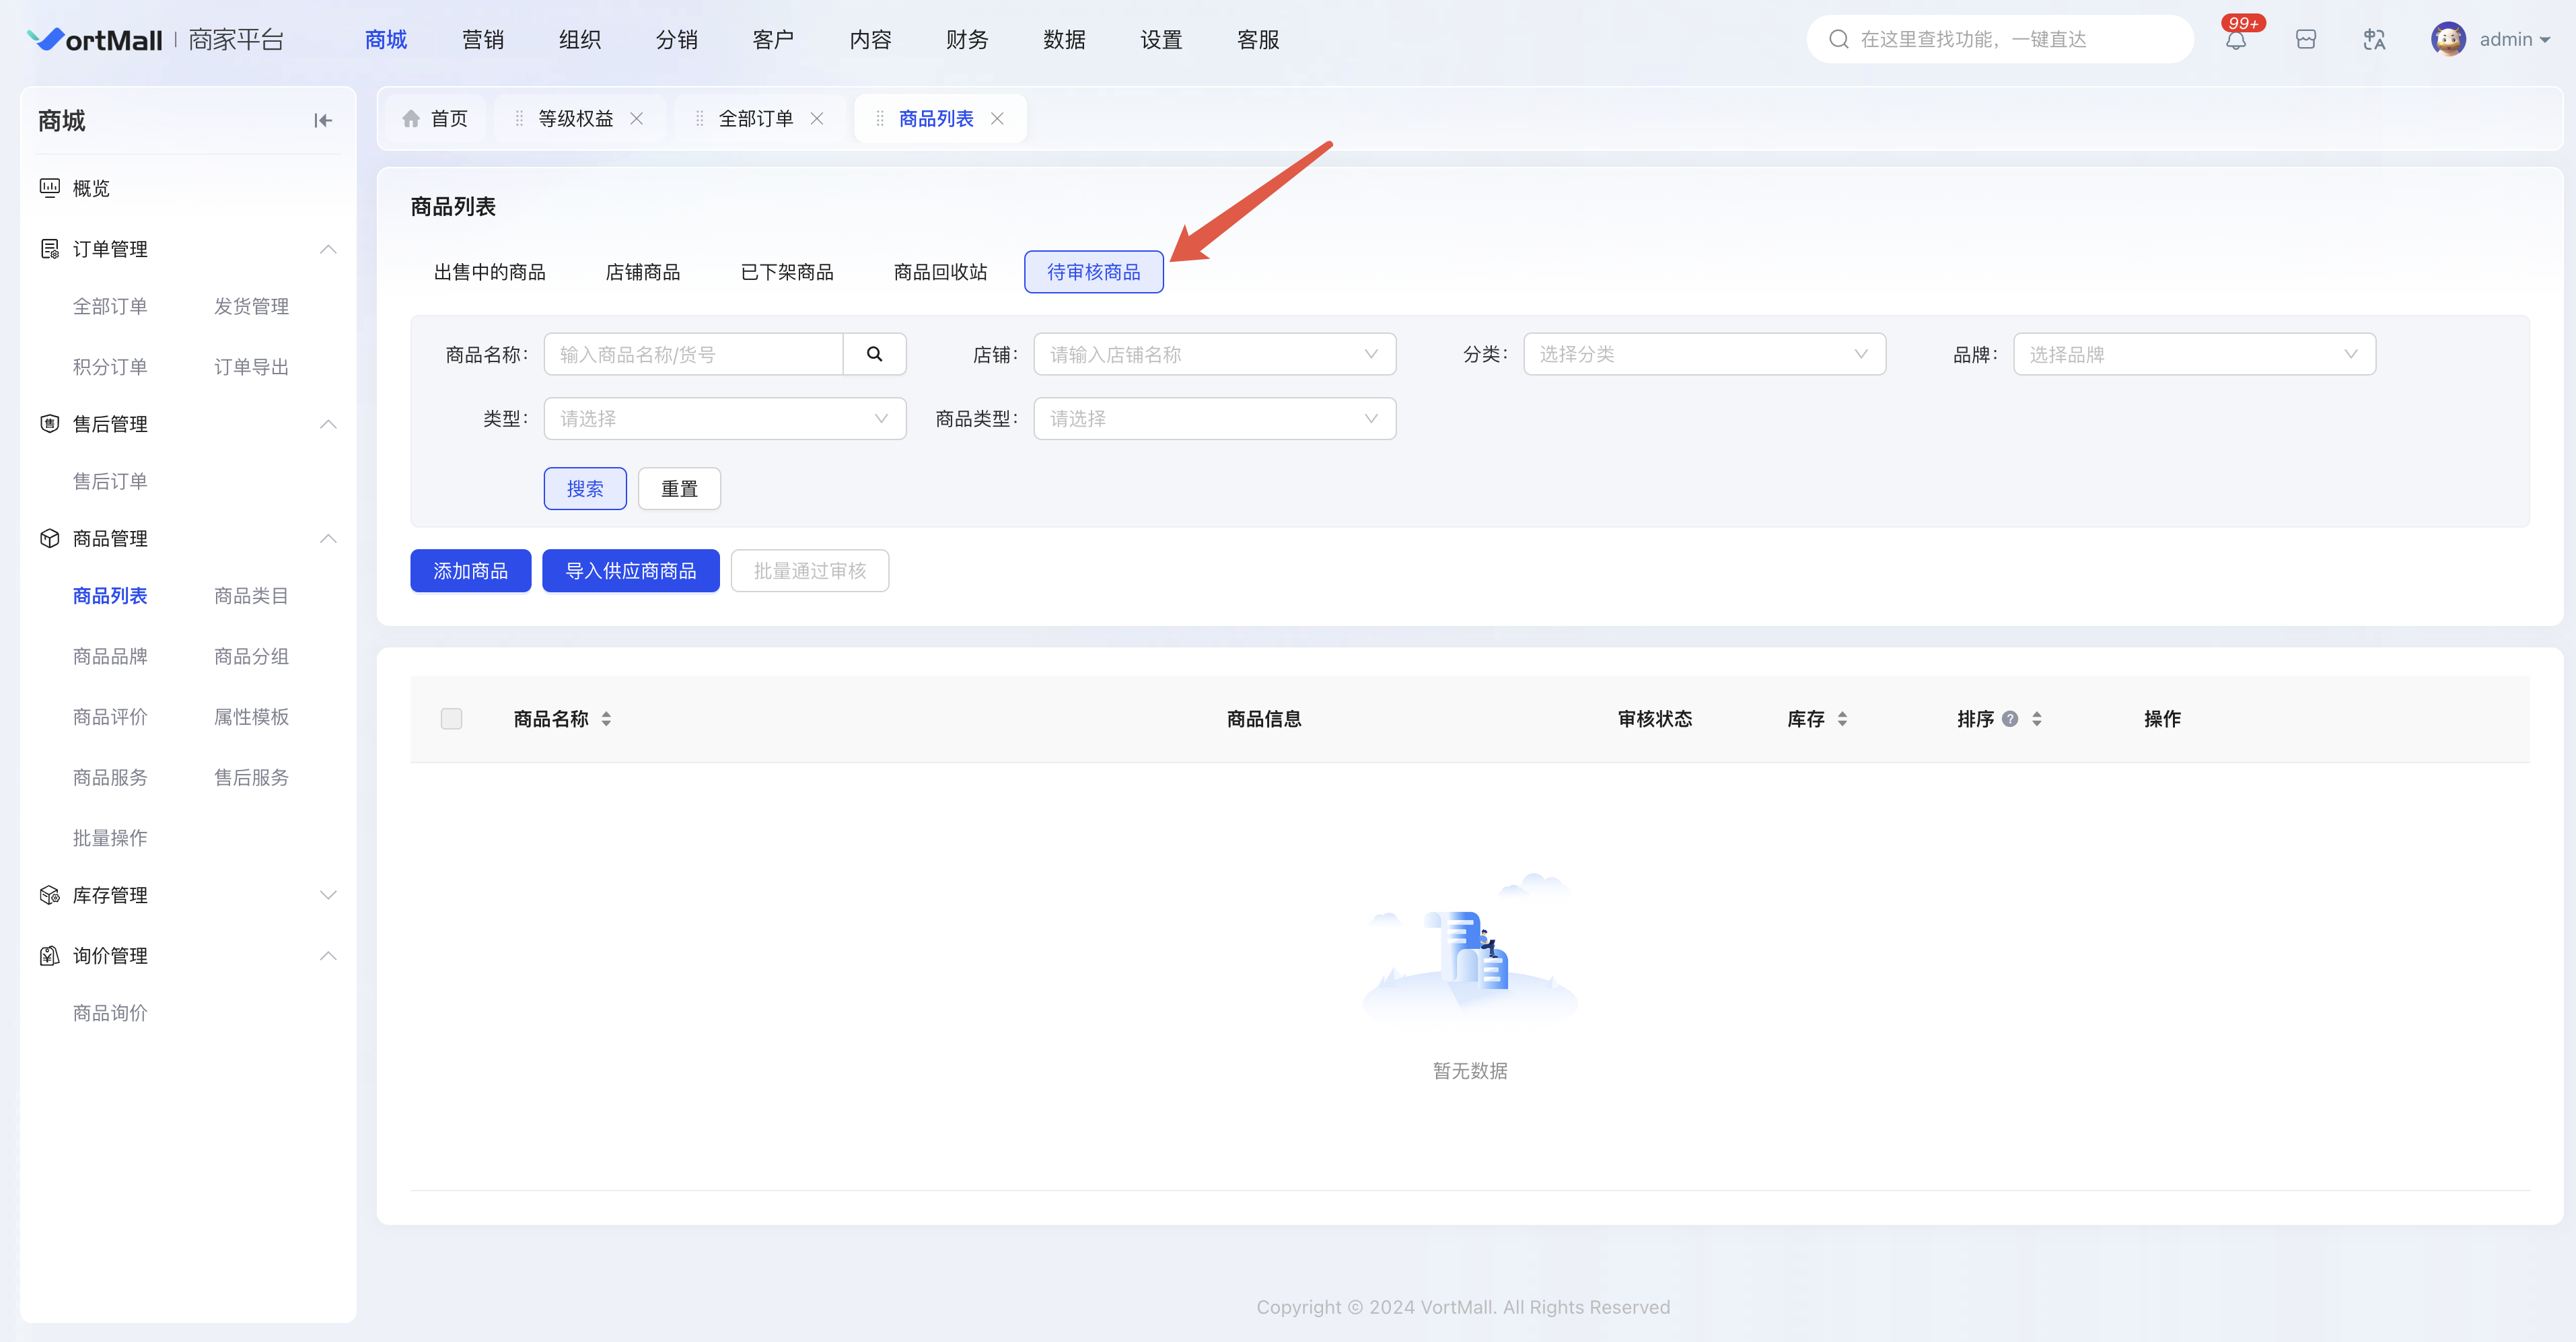Click the 商品名称 input field
This screenshot has width=2576, height=1342.
693,354
